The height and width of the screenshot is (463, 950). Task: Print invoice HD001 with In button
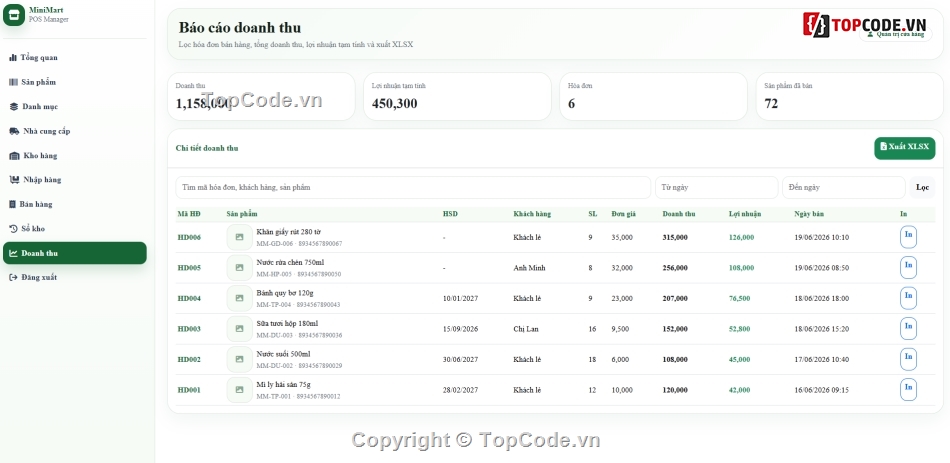(908, 390)
